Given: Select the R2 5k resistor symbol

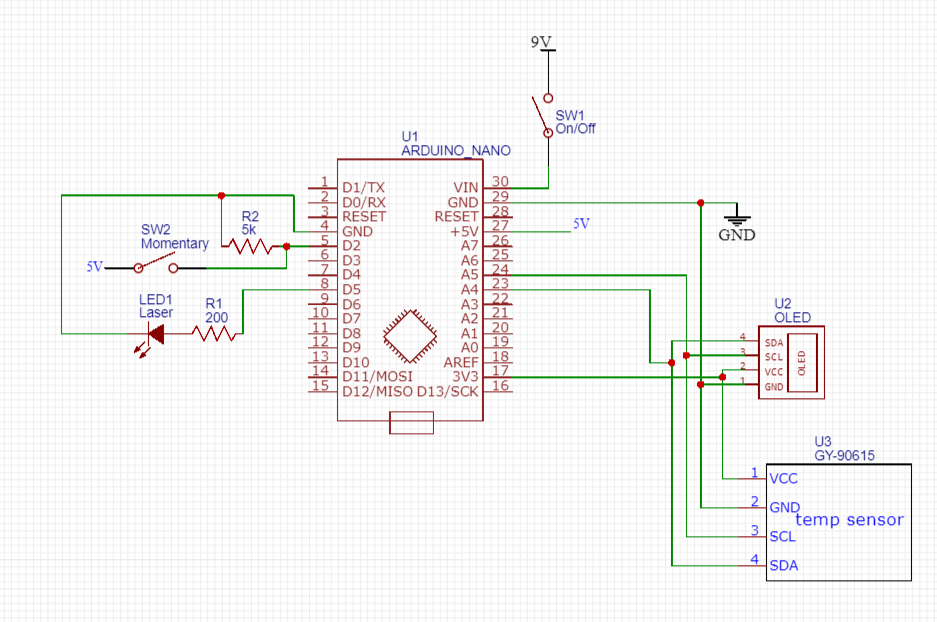Looking at the screenshot, I should pyautogui.click(x=250, y=246).
